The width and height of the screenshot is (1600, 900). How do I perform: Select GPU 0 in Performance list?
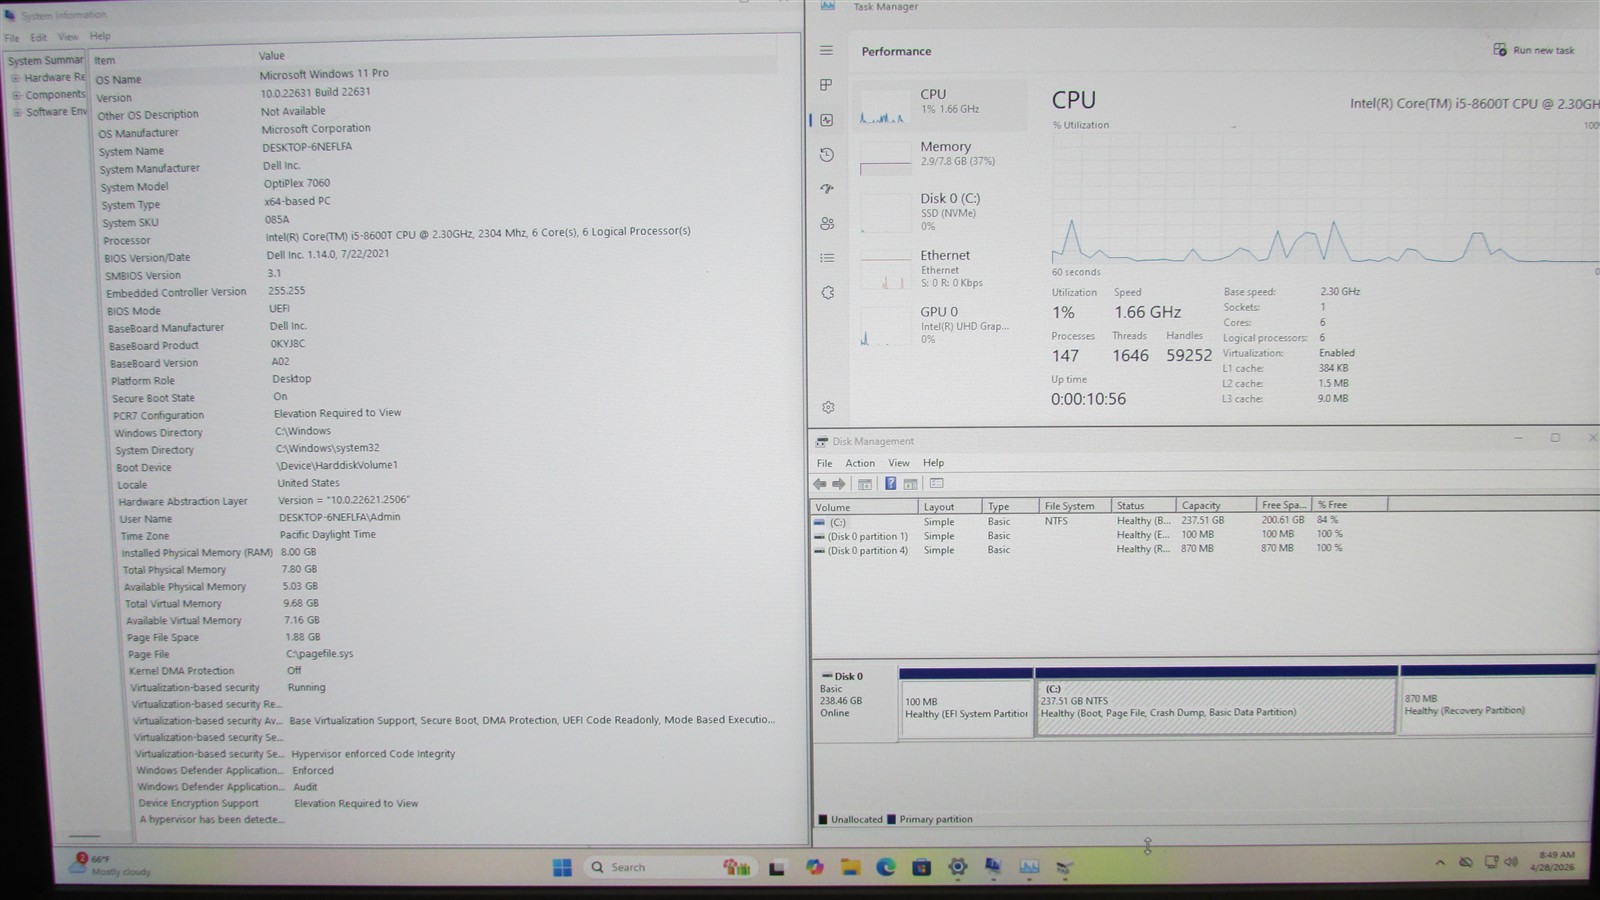(x=940, y=325)
